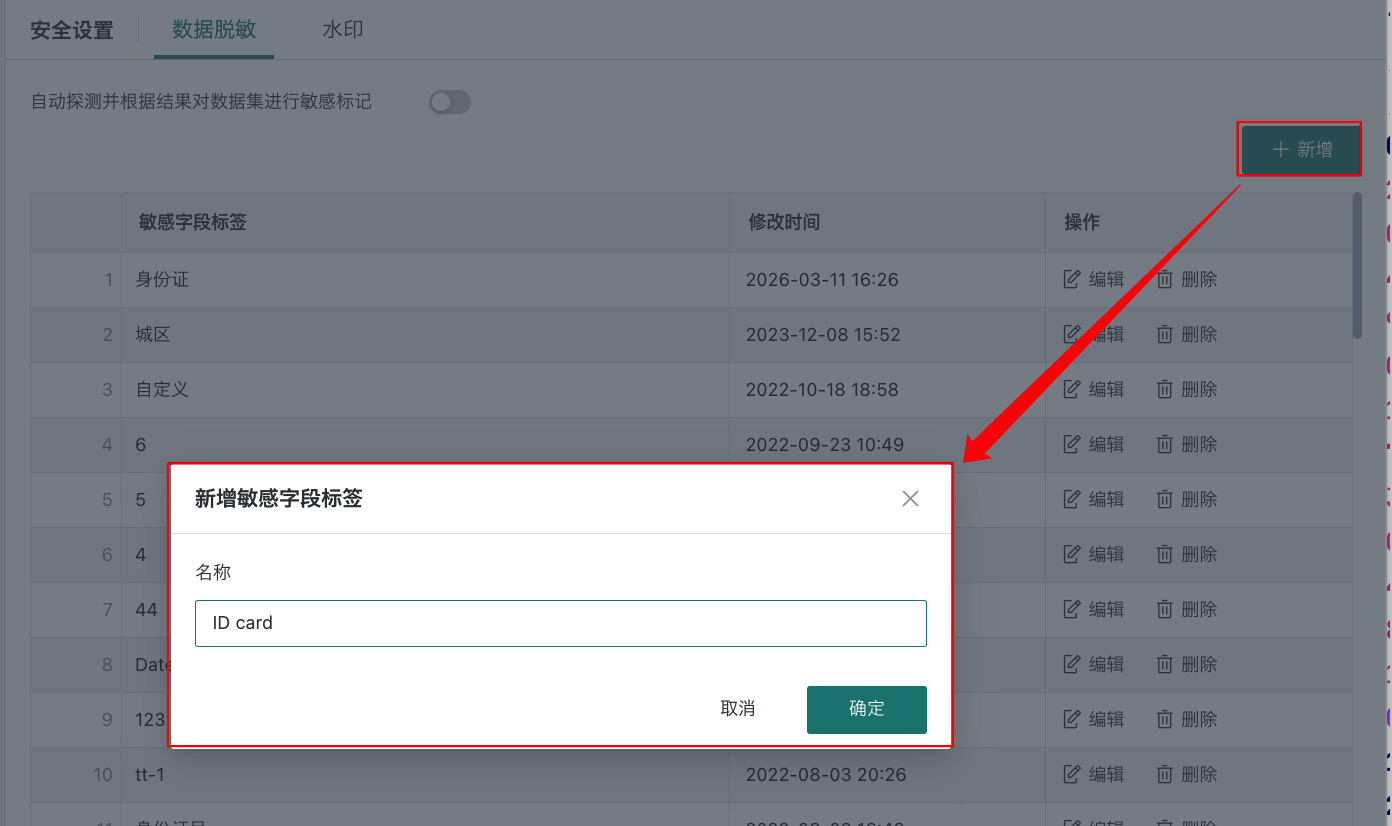Viewport: 1392px width, 826px height.
Task: Cancel the dialog with 取消
Action: [x=737, y=709]
